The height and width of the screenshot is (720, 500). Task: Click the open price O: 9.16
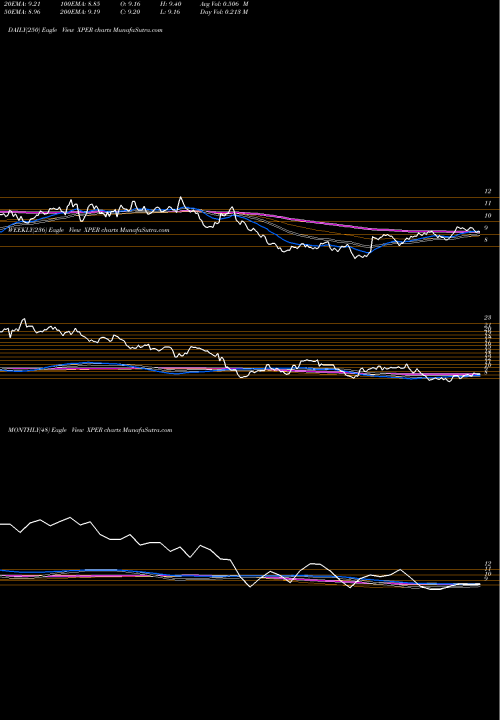point(131,4)
